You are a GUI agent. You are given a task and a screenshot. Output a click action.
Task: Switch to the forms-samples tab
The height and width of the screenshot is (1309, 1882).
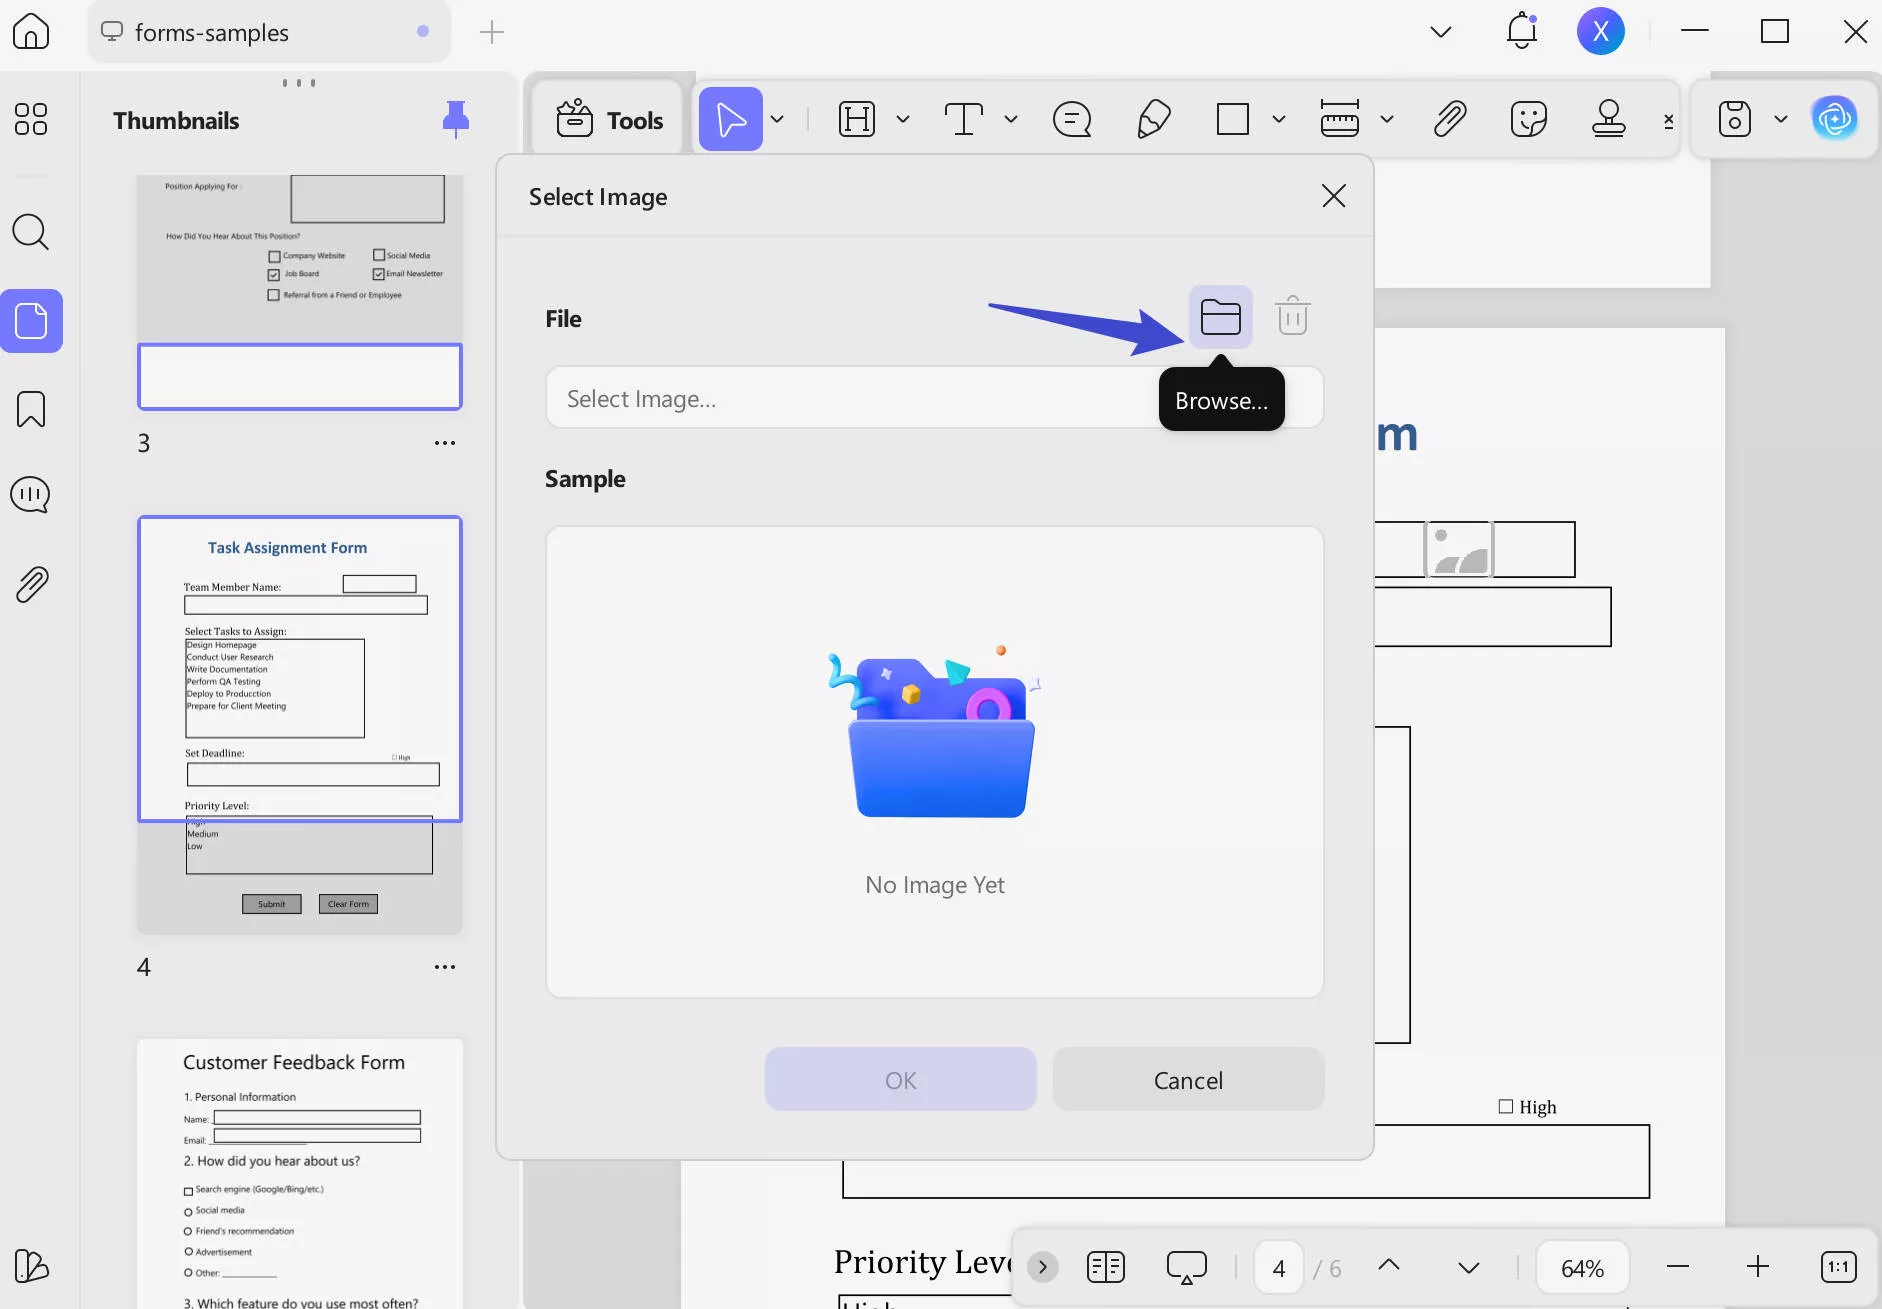(x=212, y=32)
